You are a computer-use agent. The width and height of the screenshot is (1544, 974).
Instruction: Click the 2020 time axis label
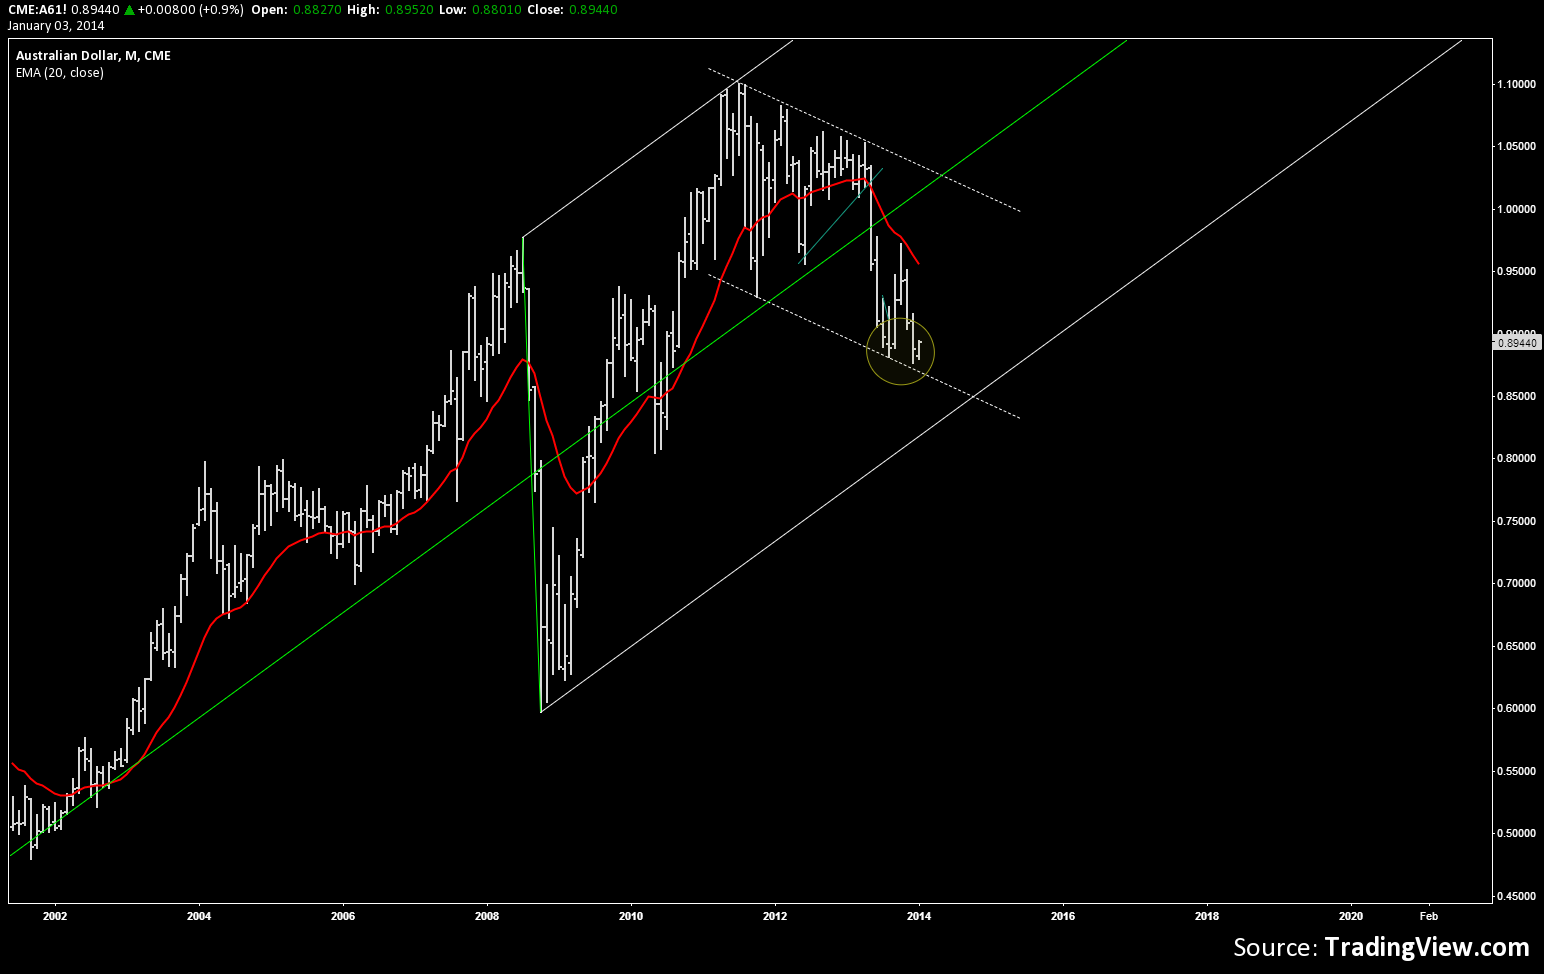1351,916
